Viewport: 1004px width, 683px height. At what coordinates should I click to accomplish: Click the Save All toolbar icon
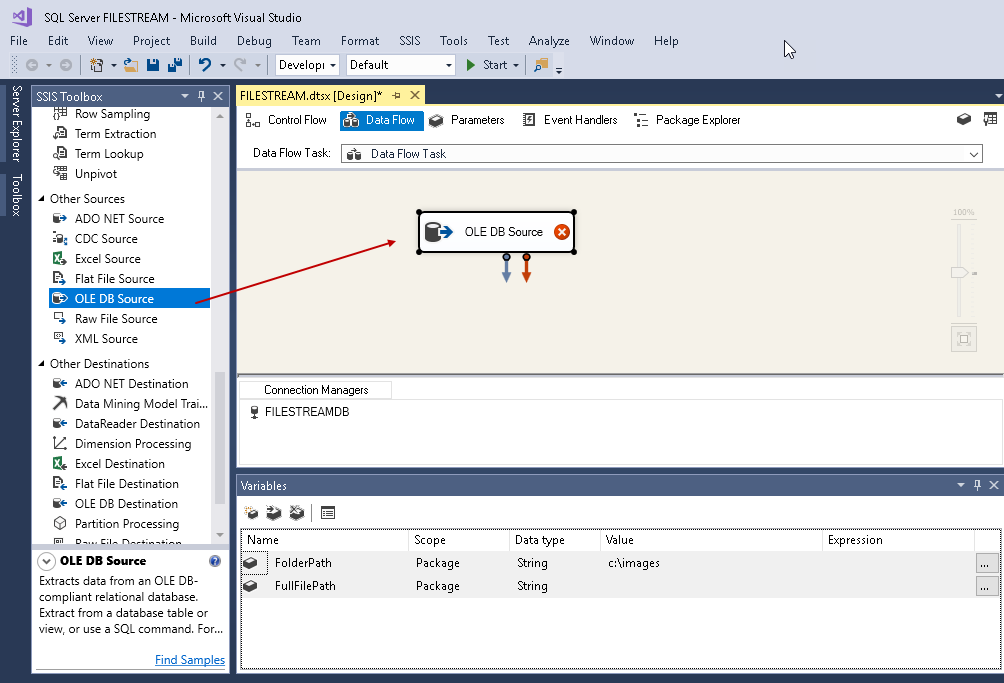pos(175,65)
